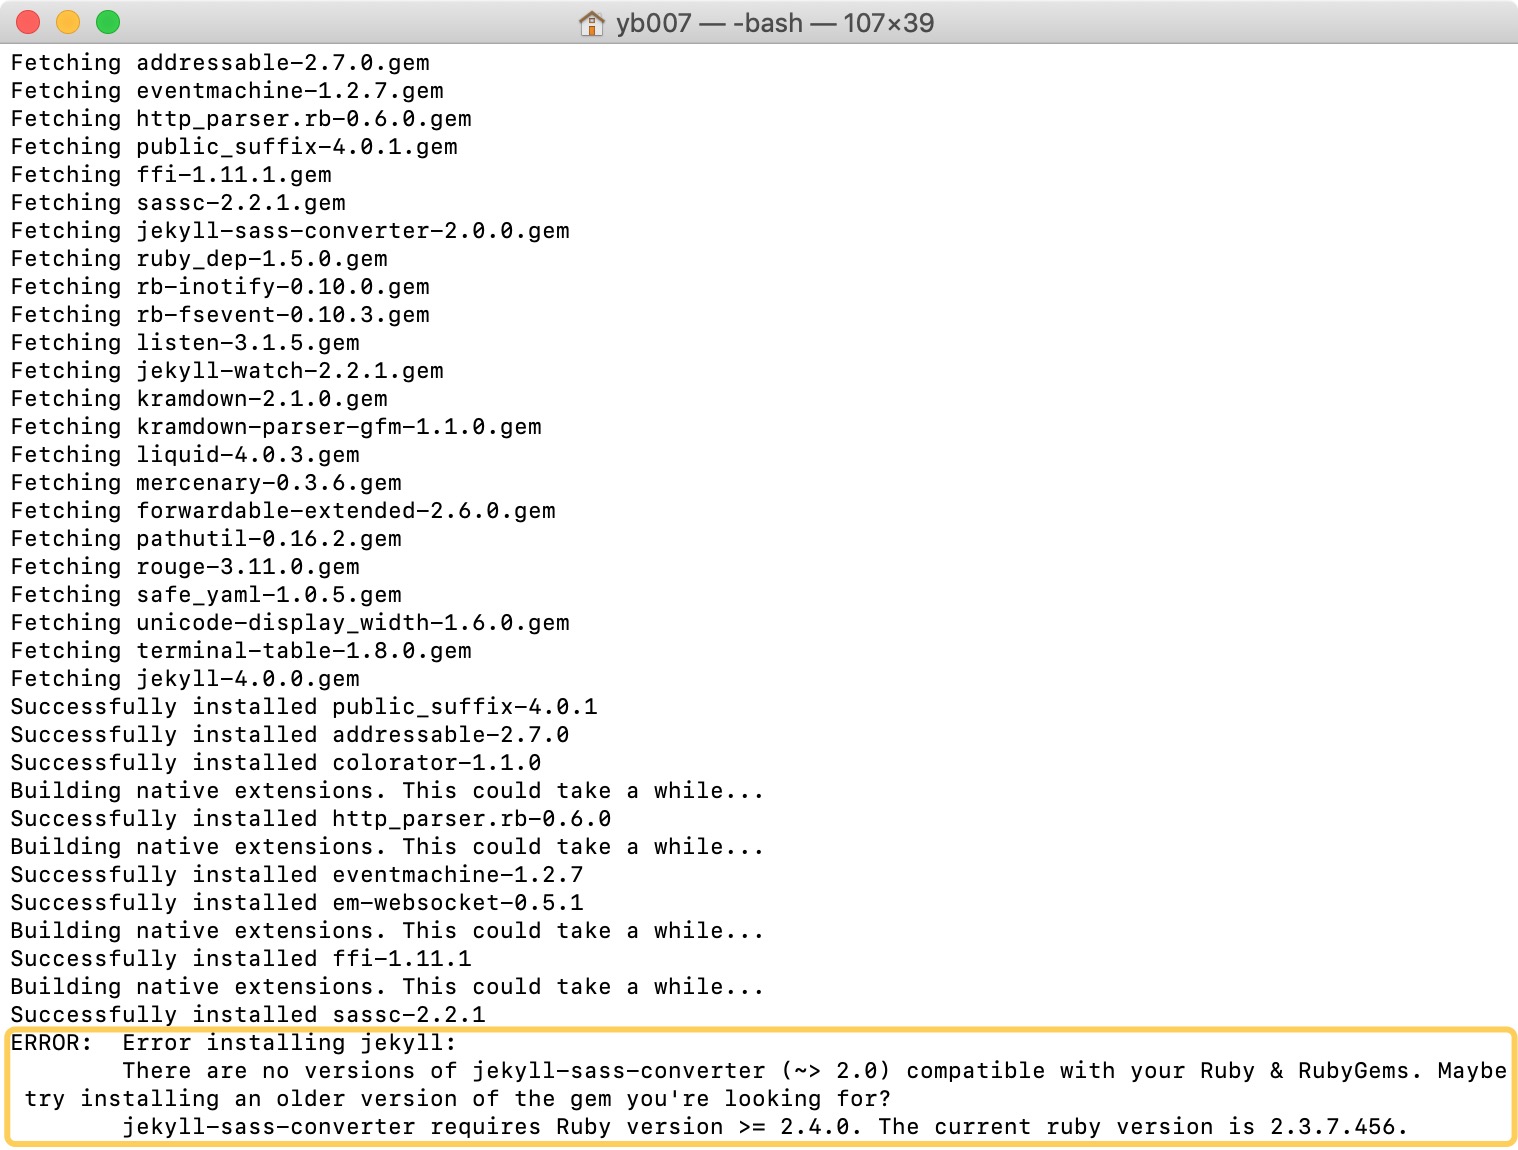
Task: Click the line 'Fetching listen-3.1.5.gem'
Action: (185, 343)
